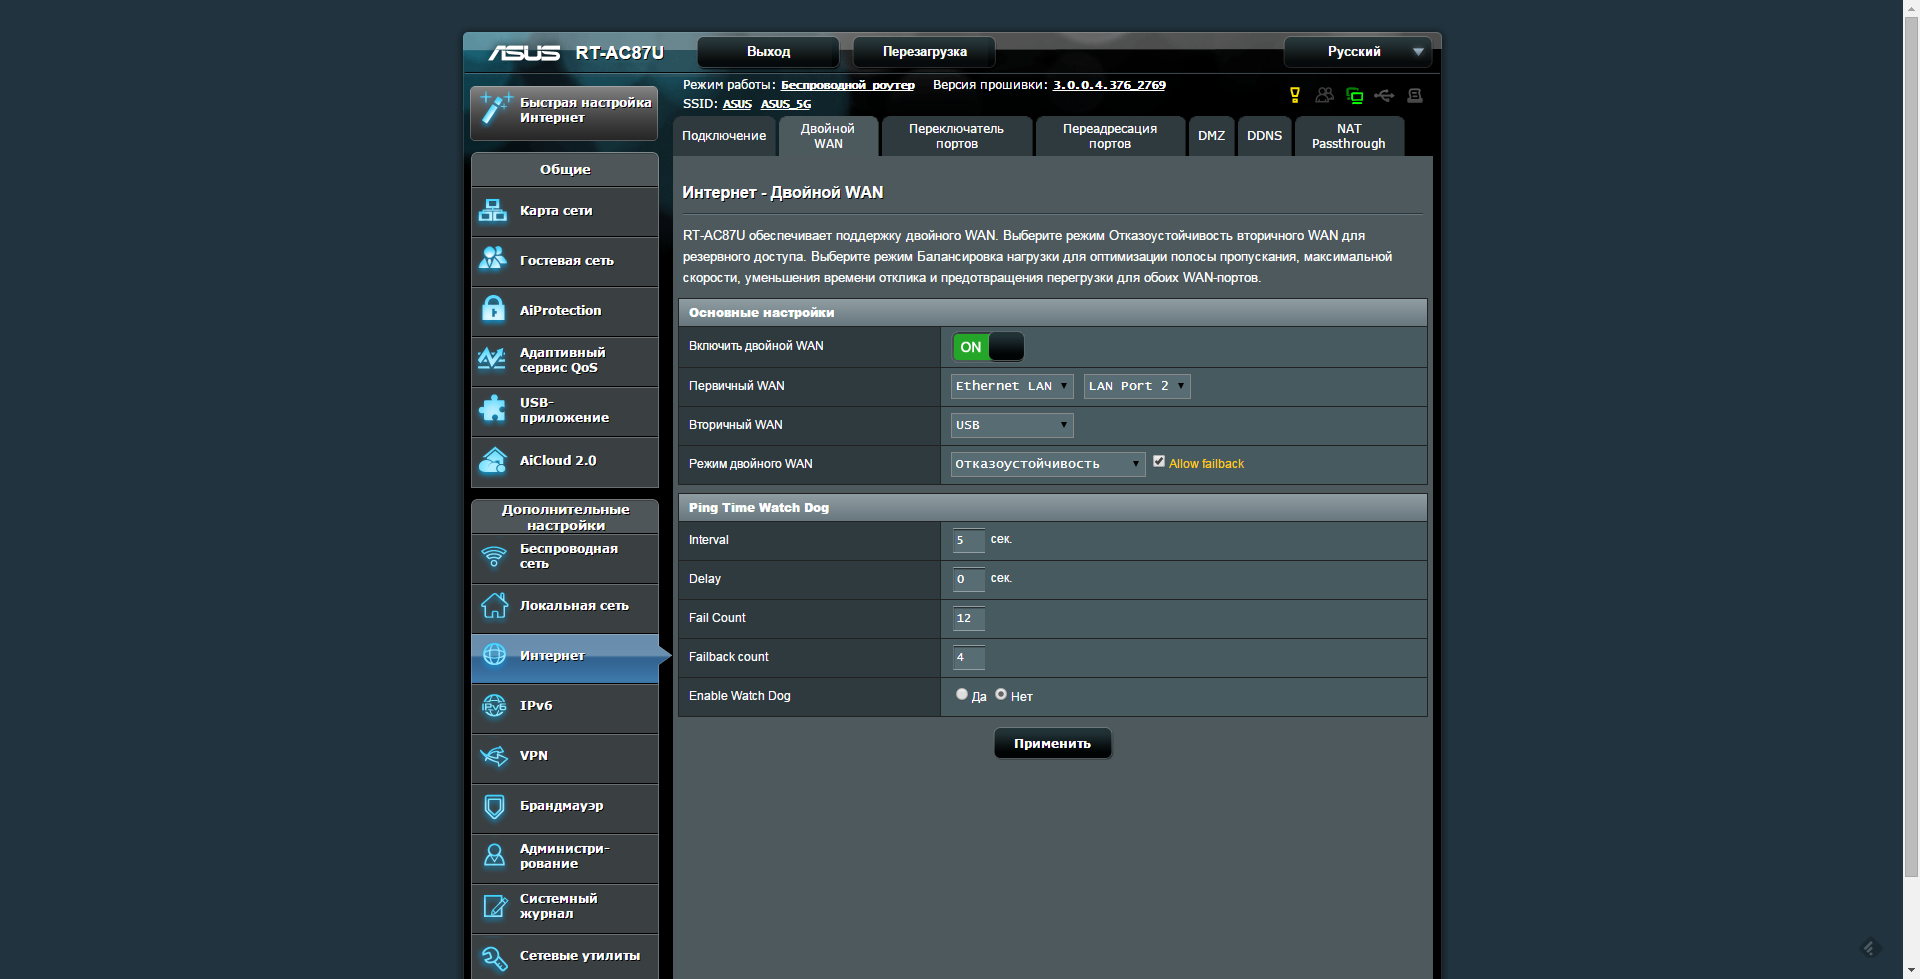
Task: Click the AiProtection lock icon
Action: pos(493,309)
